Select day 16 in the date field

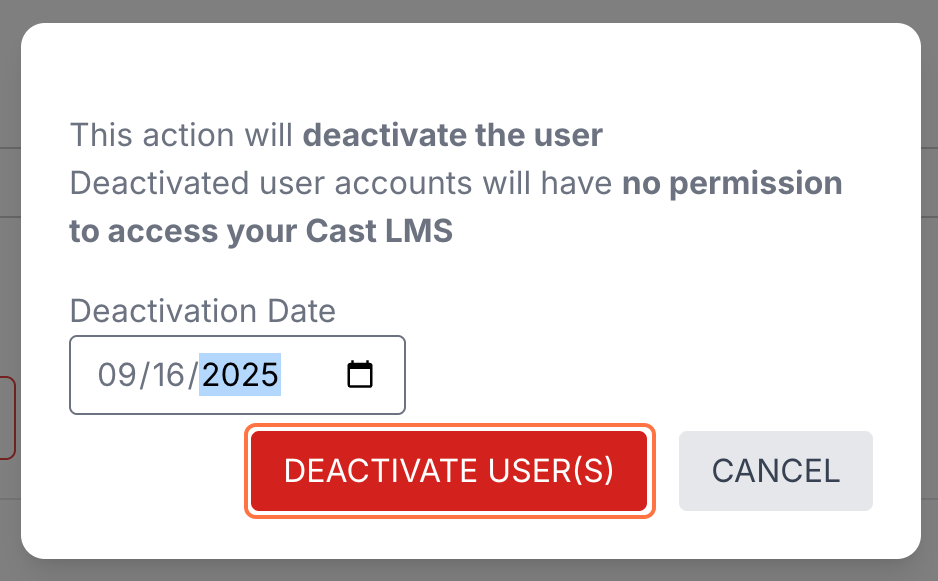pyautogui.click(x=169, y=375)
